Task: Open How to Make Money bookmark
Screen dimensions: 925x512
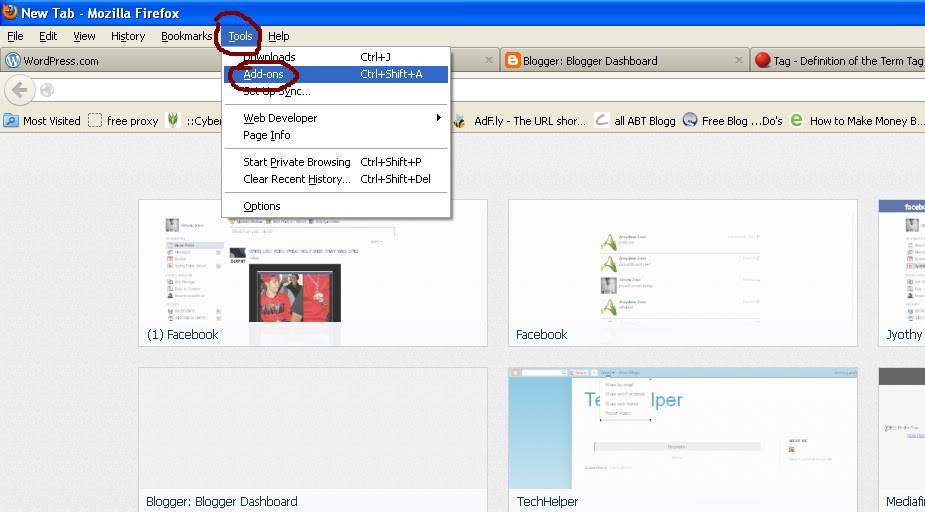Action: (x=857, y=121)
